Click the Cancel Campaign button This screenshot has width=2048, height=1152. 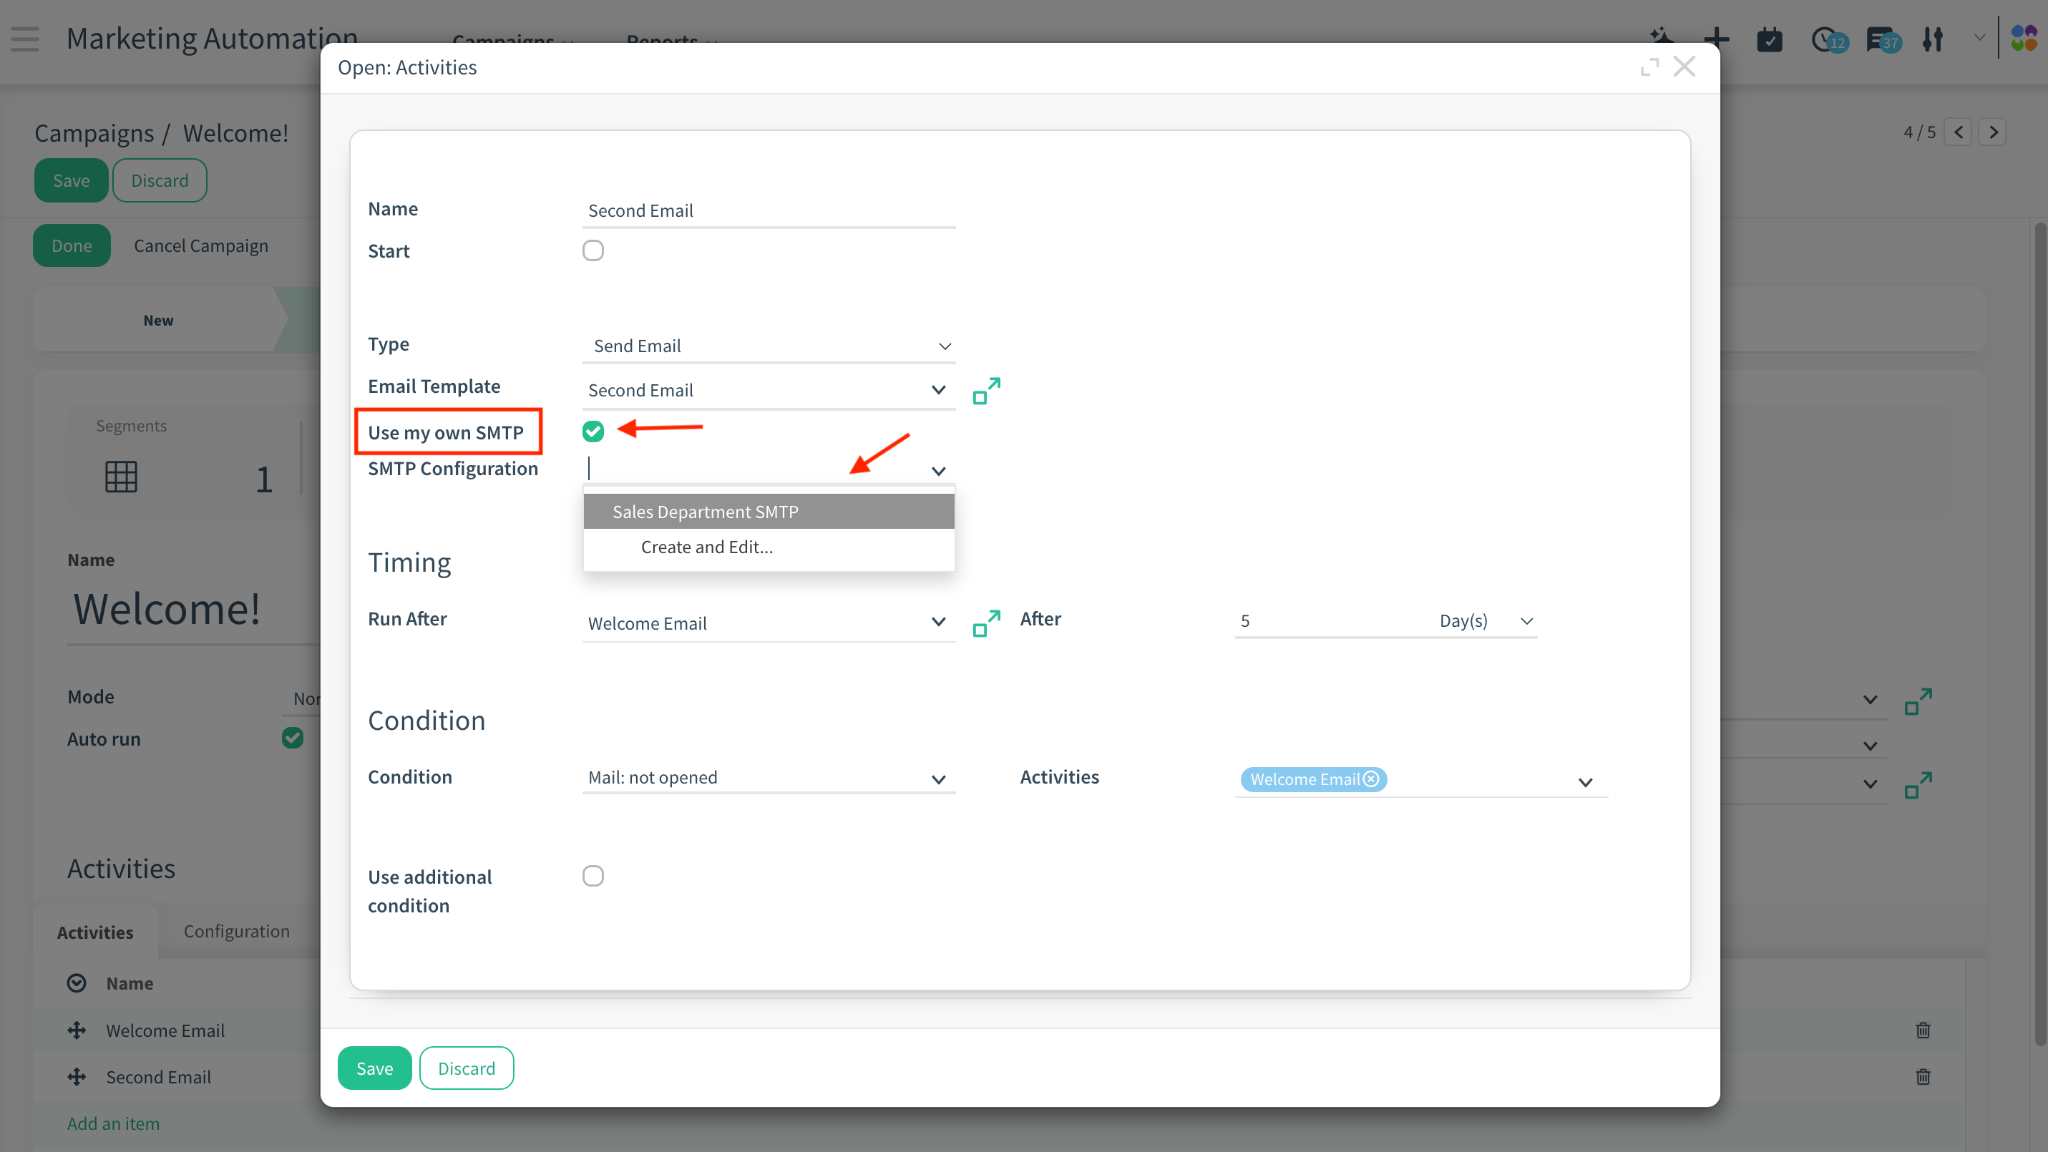[x=200, y=245]
